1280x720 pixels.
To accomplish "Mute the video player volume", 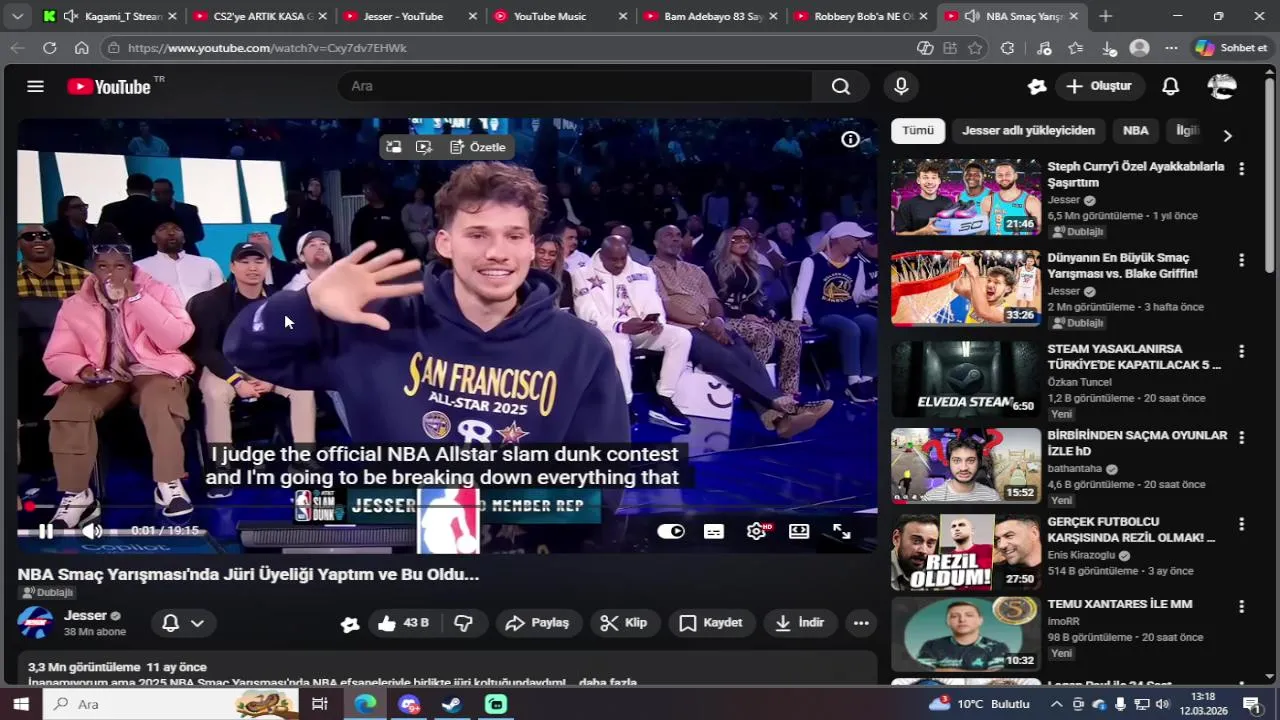I will pyautogui.click(x=91, y=531).
